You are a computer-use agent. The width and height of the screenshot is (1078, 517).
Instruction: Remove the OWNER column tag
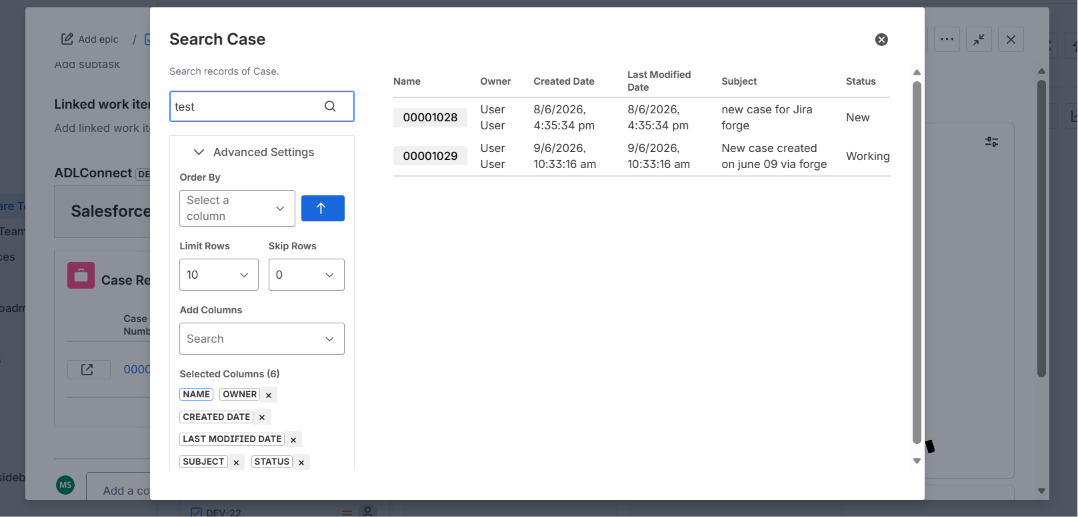click(x=269, y=395)
